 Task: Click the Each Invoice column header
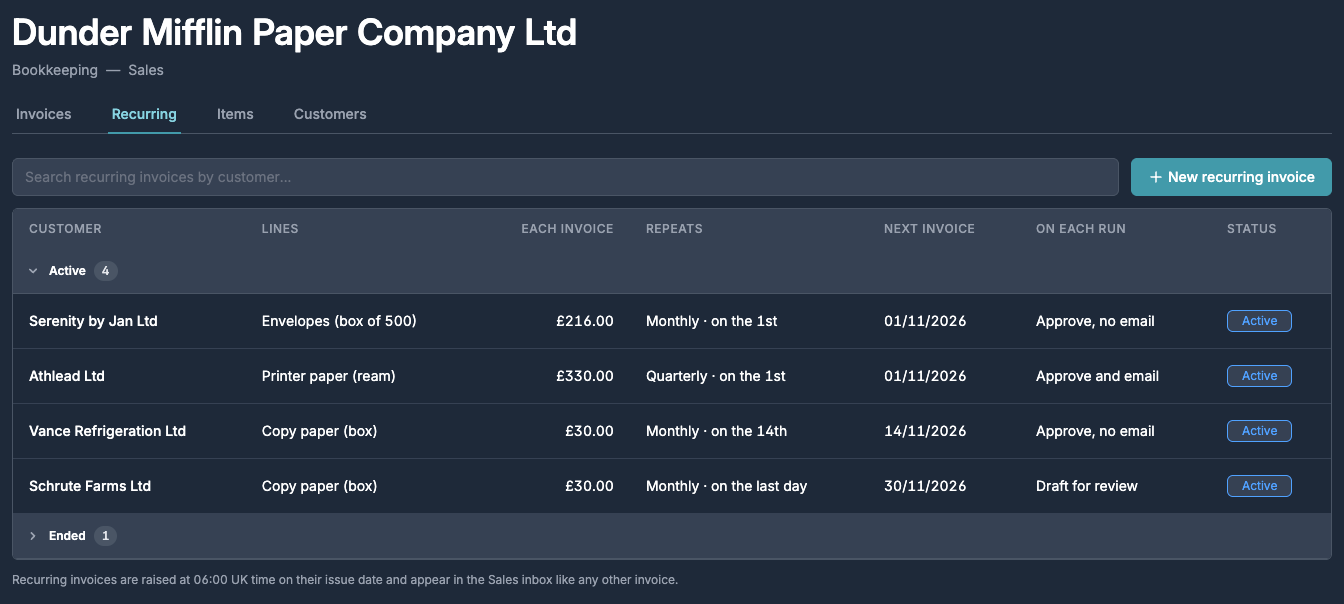click(567, 229)
